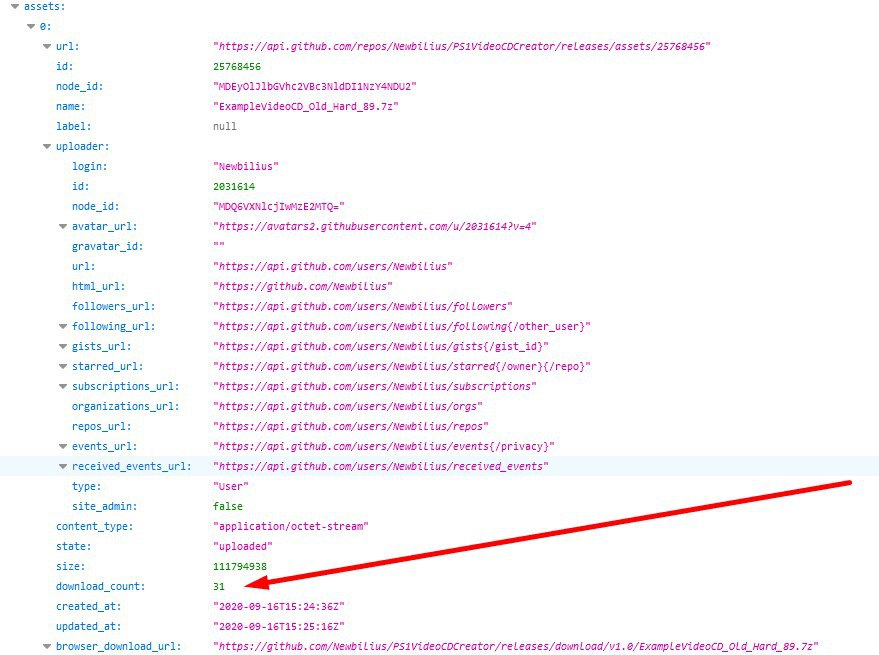
Task: Open the orgs URL value
Action: [348, 407]
